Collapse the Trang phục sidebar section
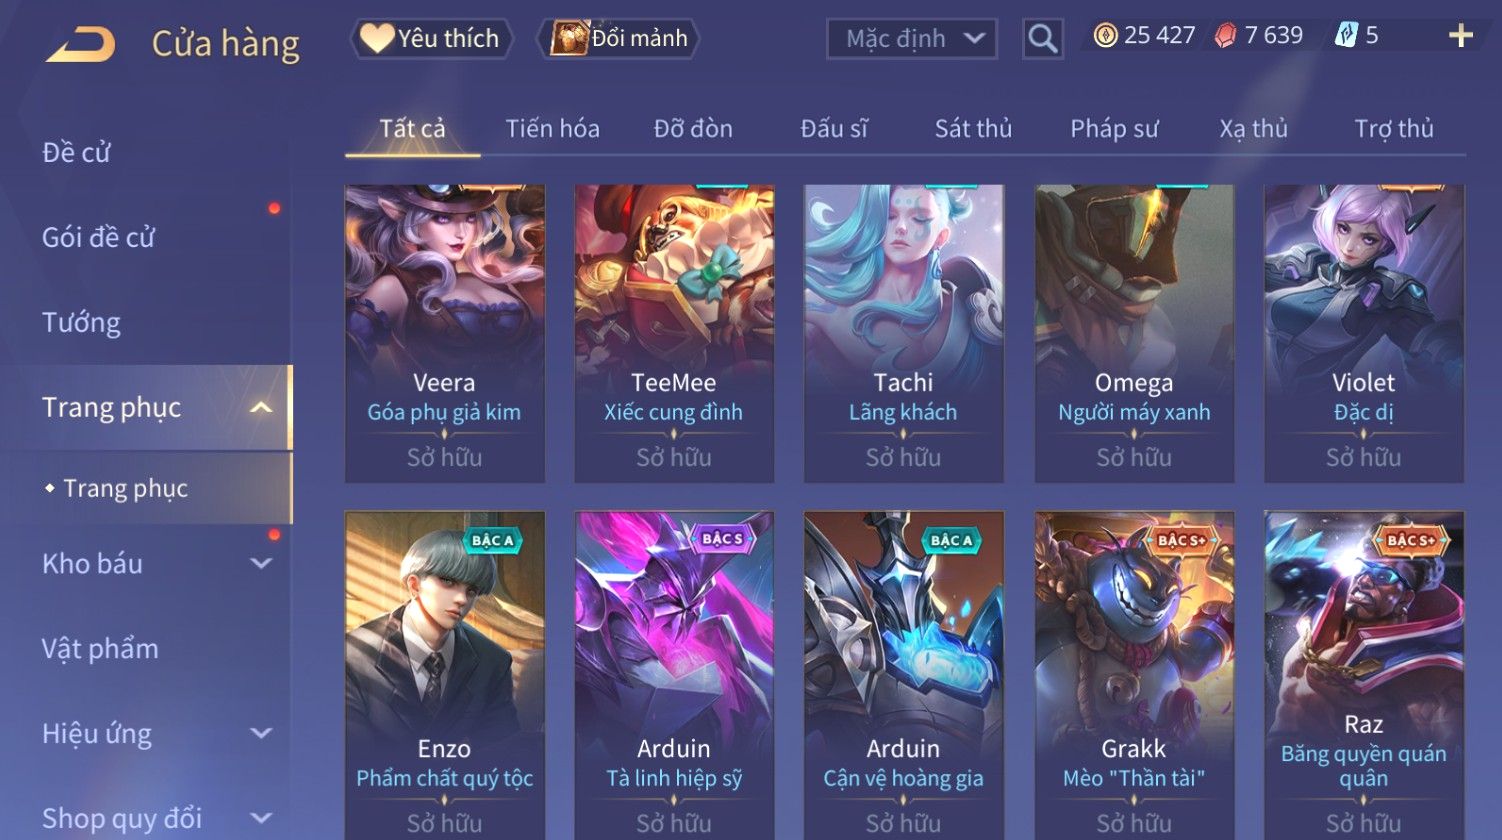This screenshot has width=1502, height=840. tap(261, 408)
